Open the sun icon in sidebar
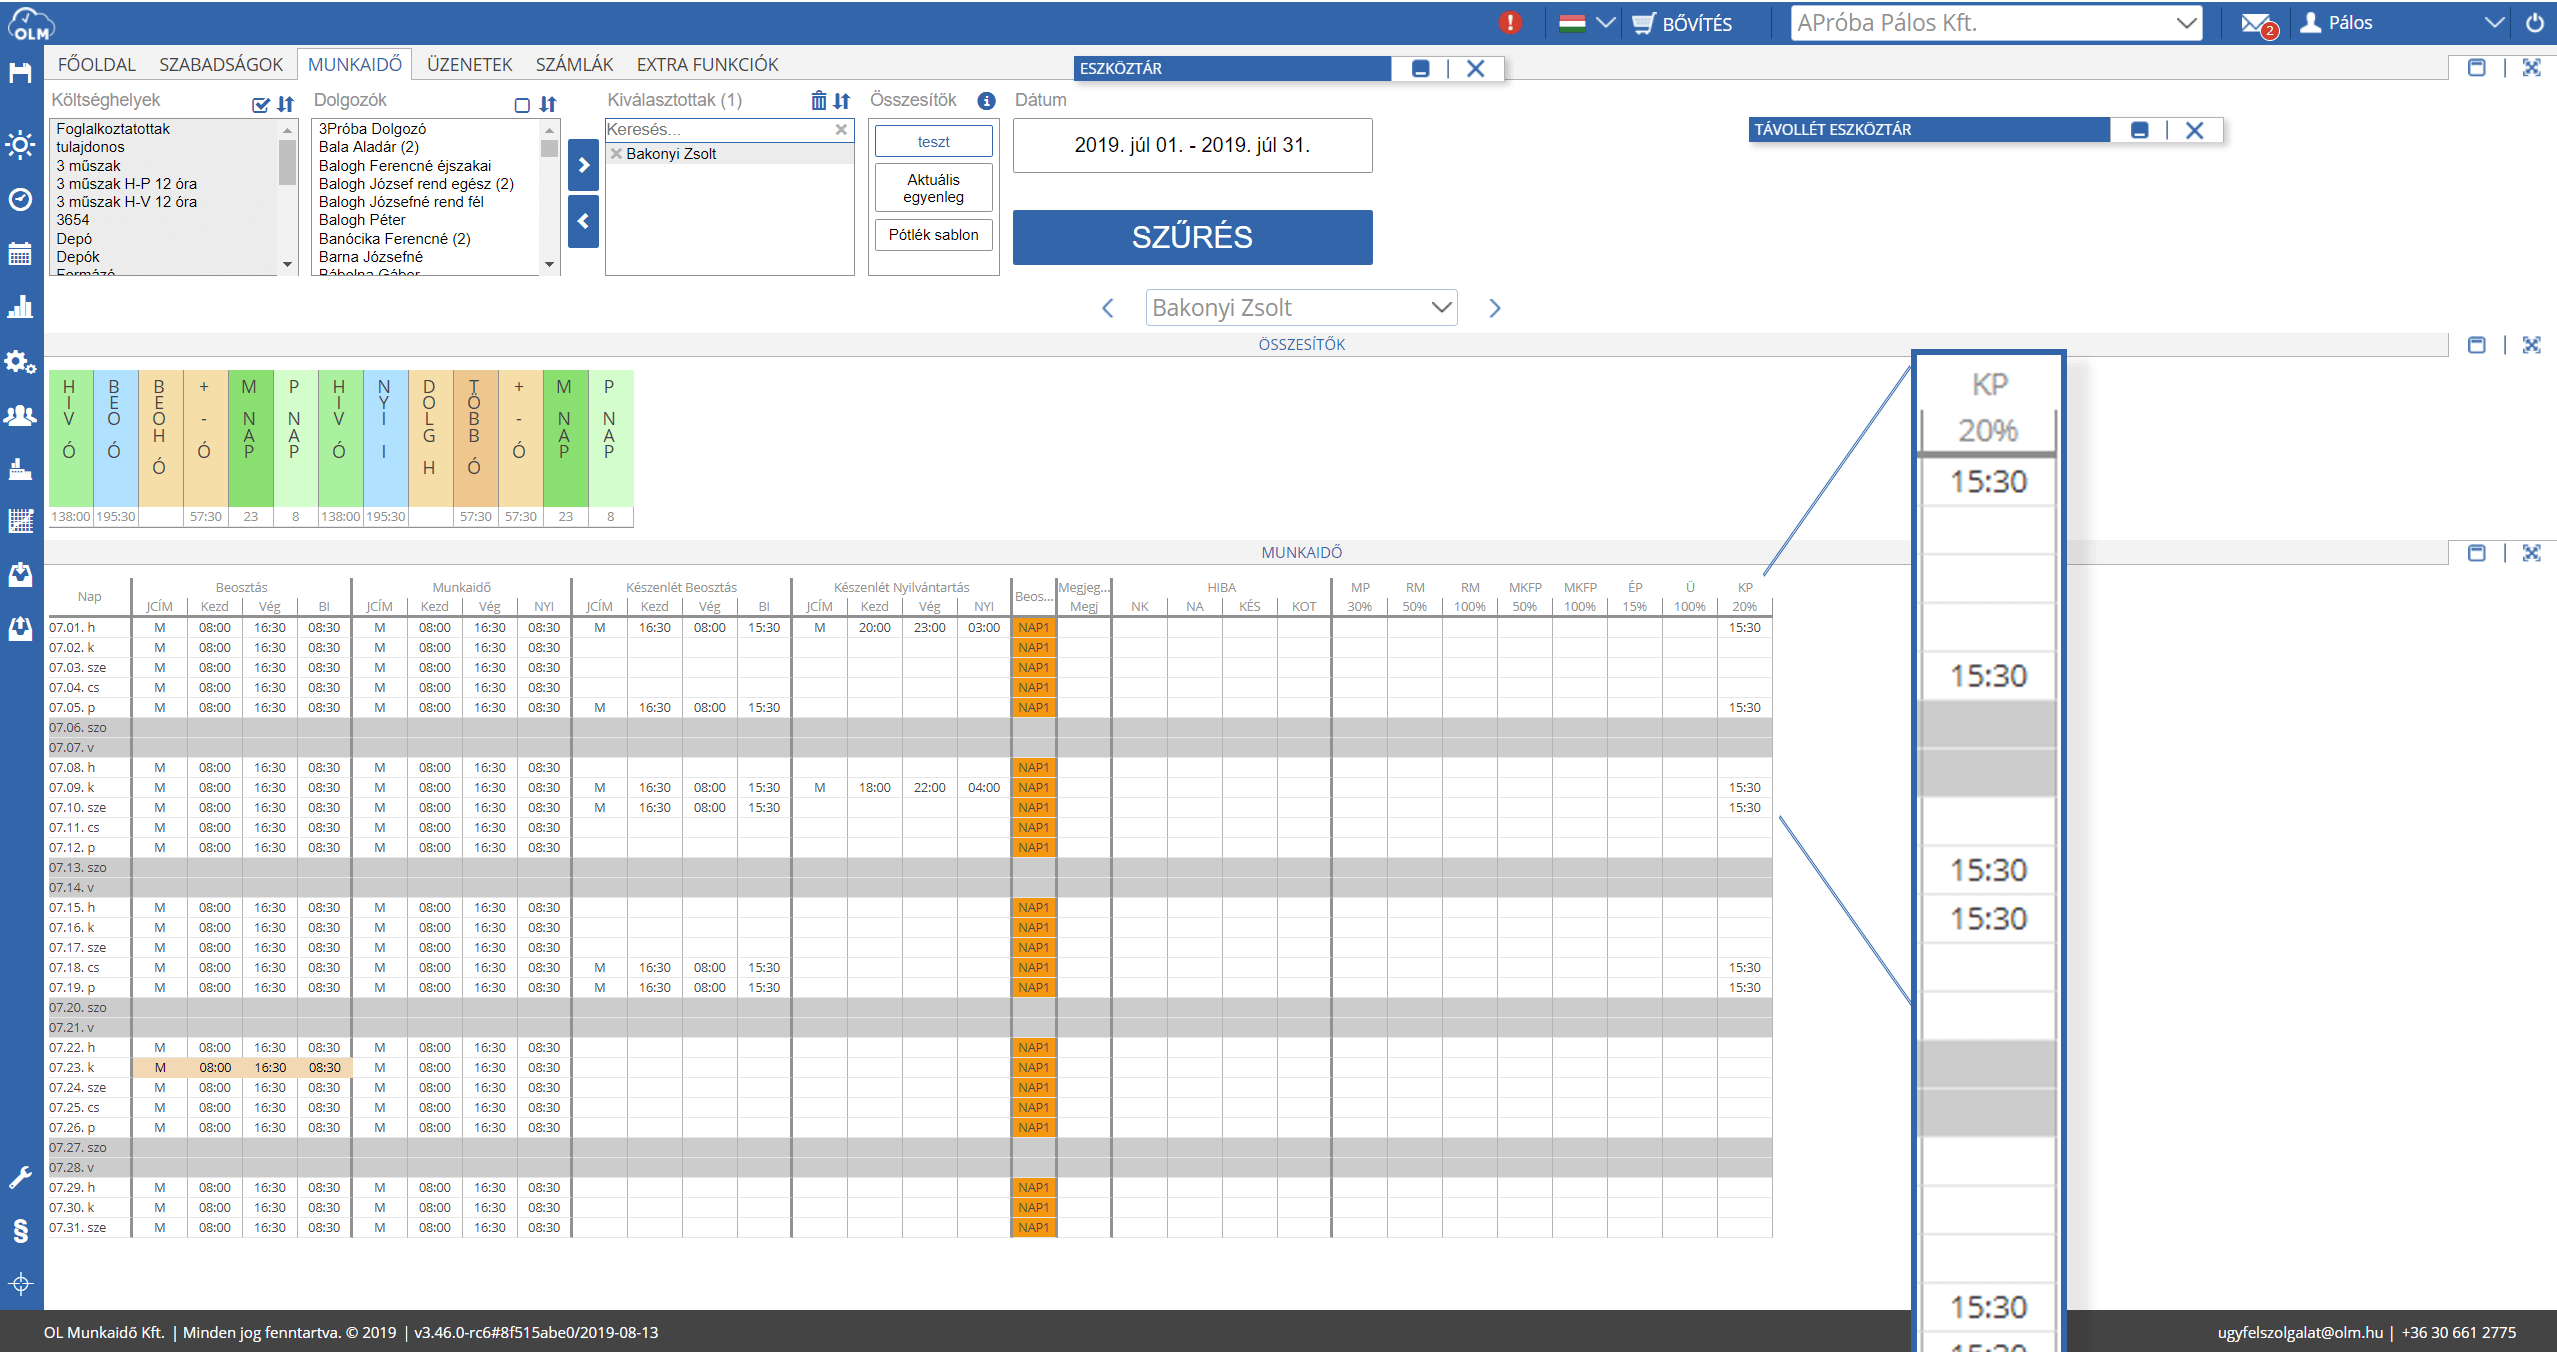Image resolution: width=2557 pixels, height=1352 pixels. 20,145
